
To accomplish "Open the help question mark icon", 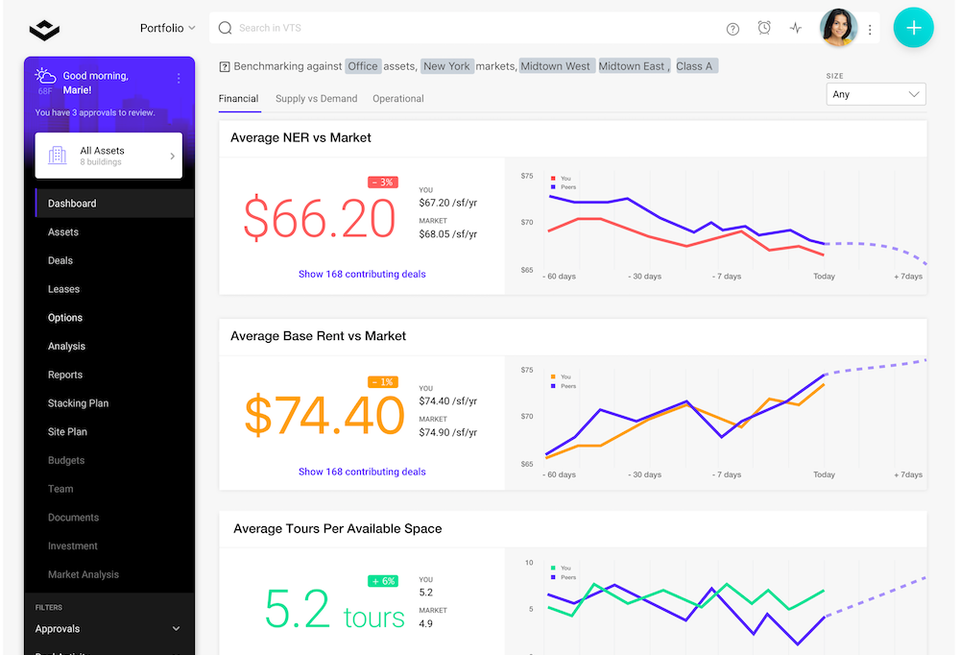I will tap(732, 29).
